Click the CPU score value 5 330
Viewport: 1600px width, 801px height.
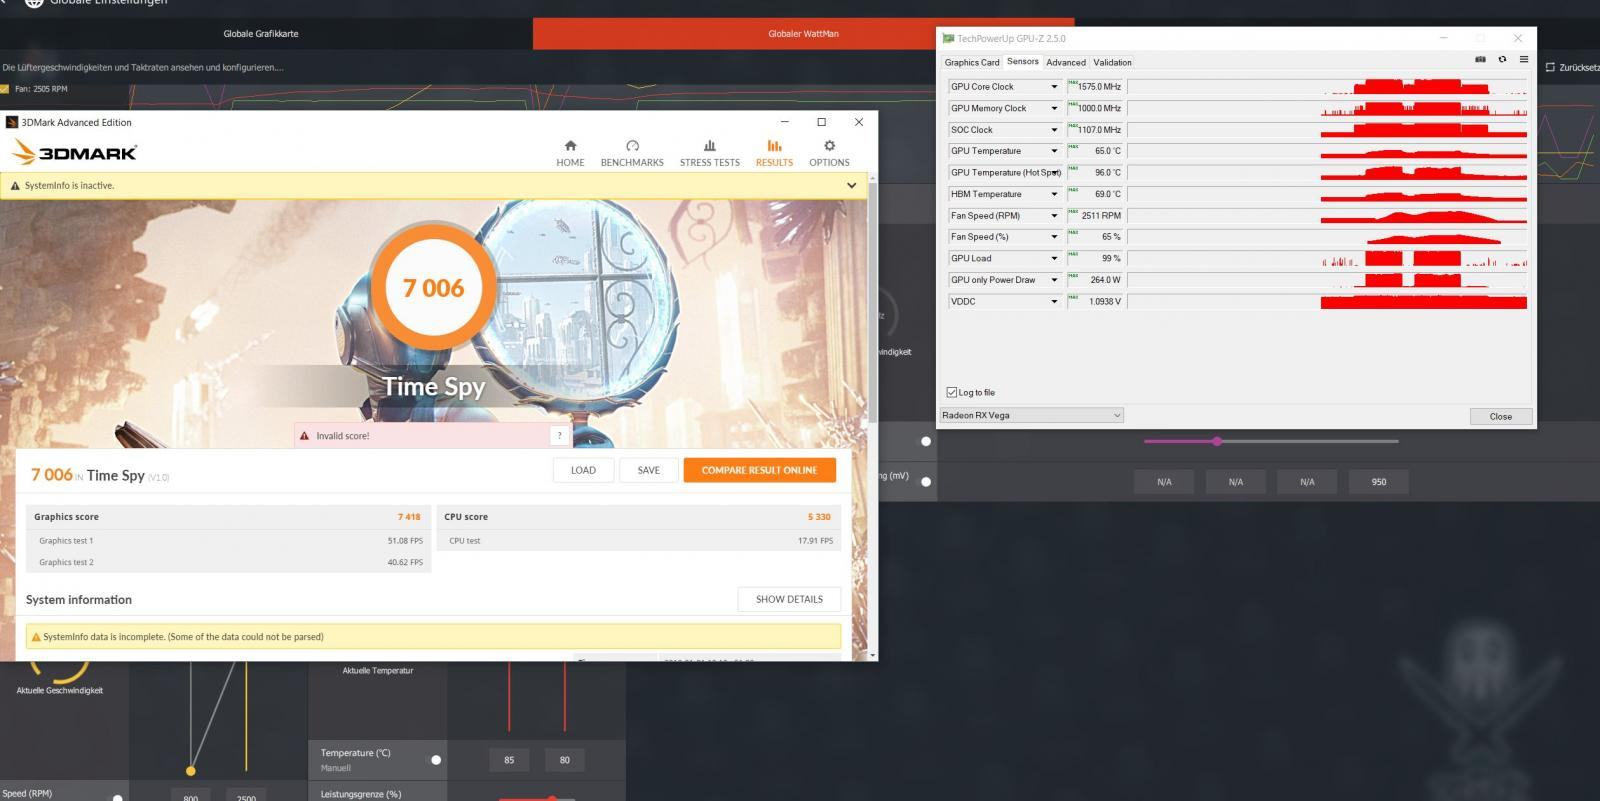(x=819, y=517)
